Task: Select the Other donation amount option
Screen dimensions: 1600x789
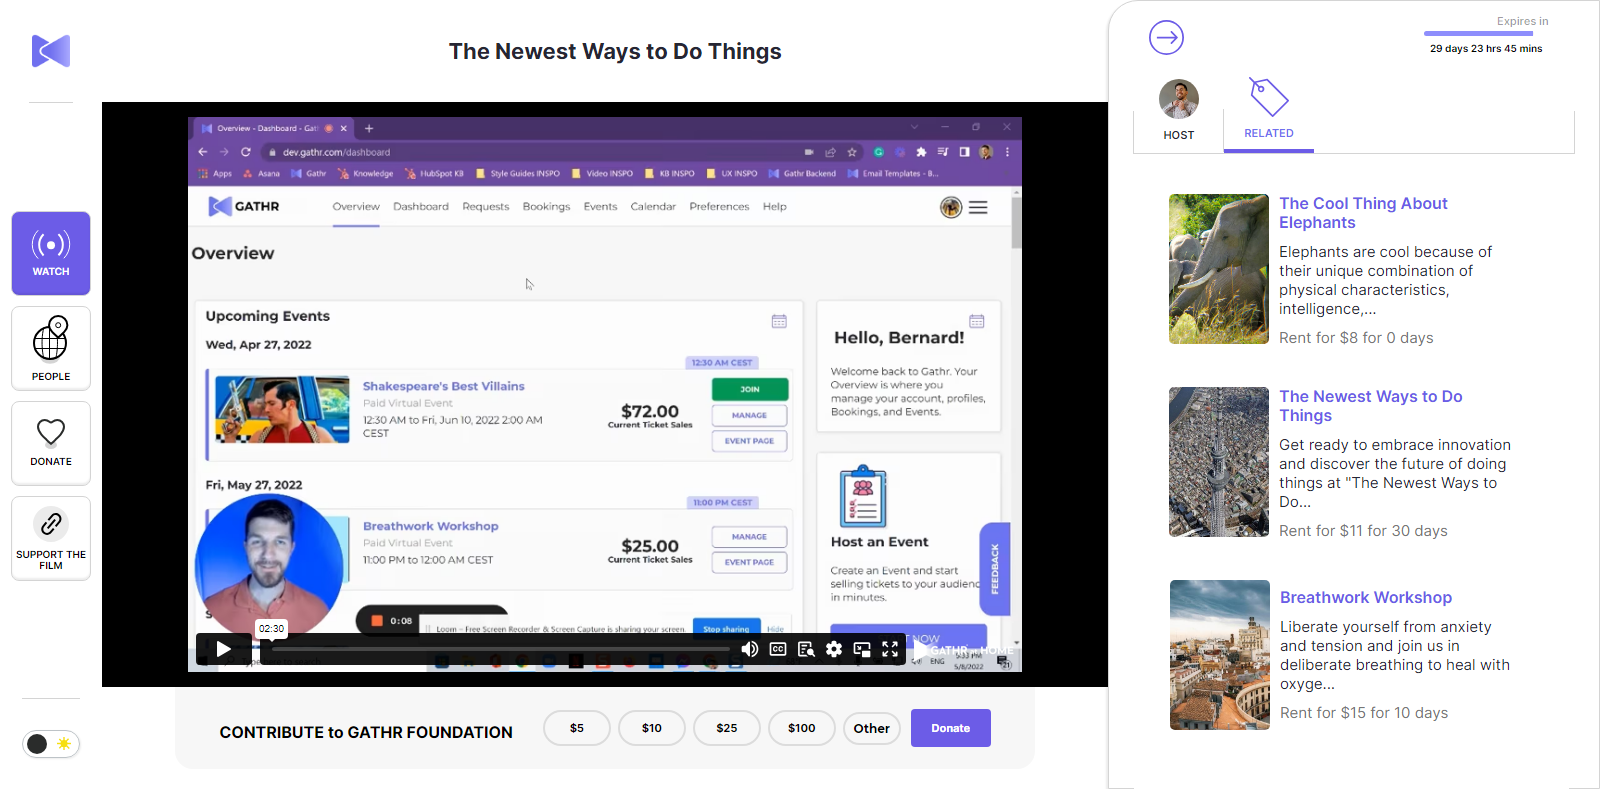Action: [871, 728]
